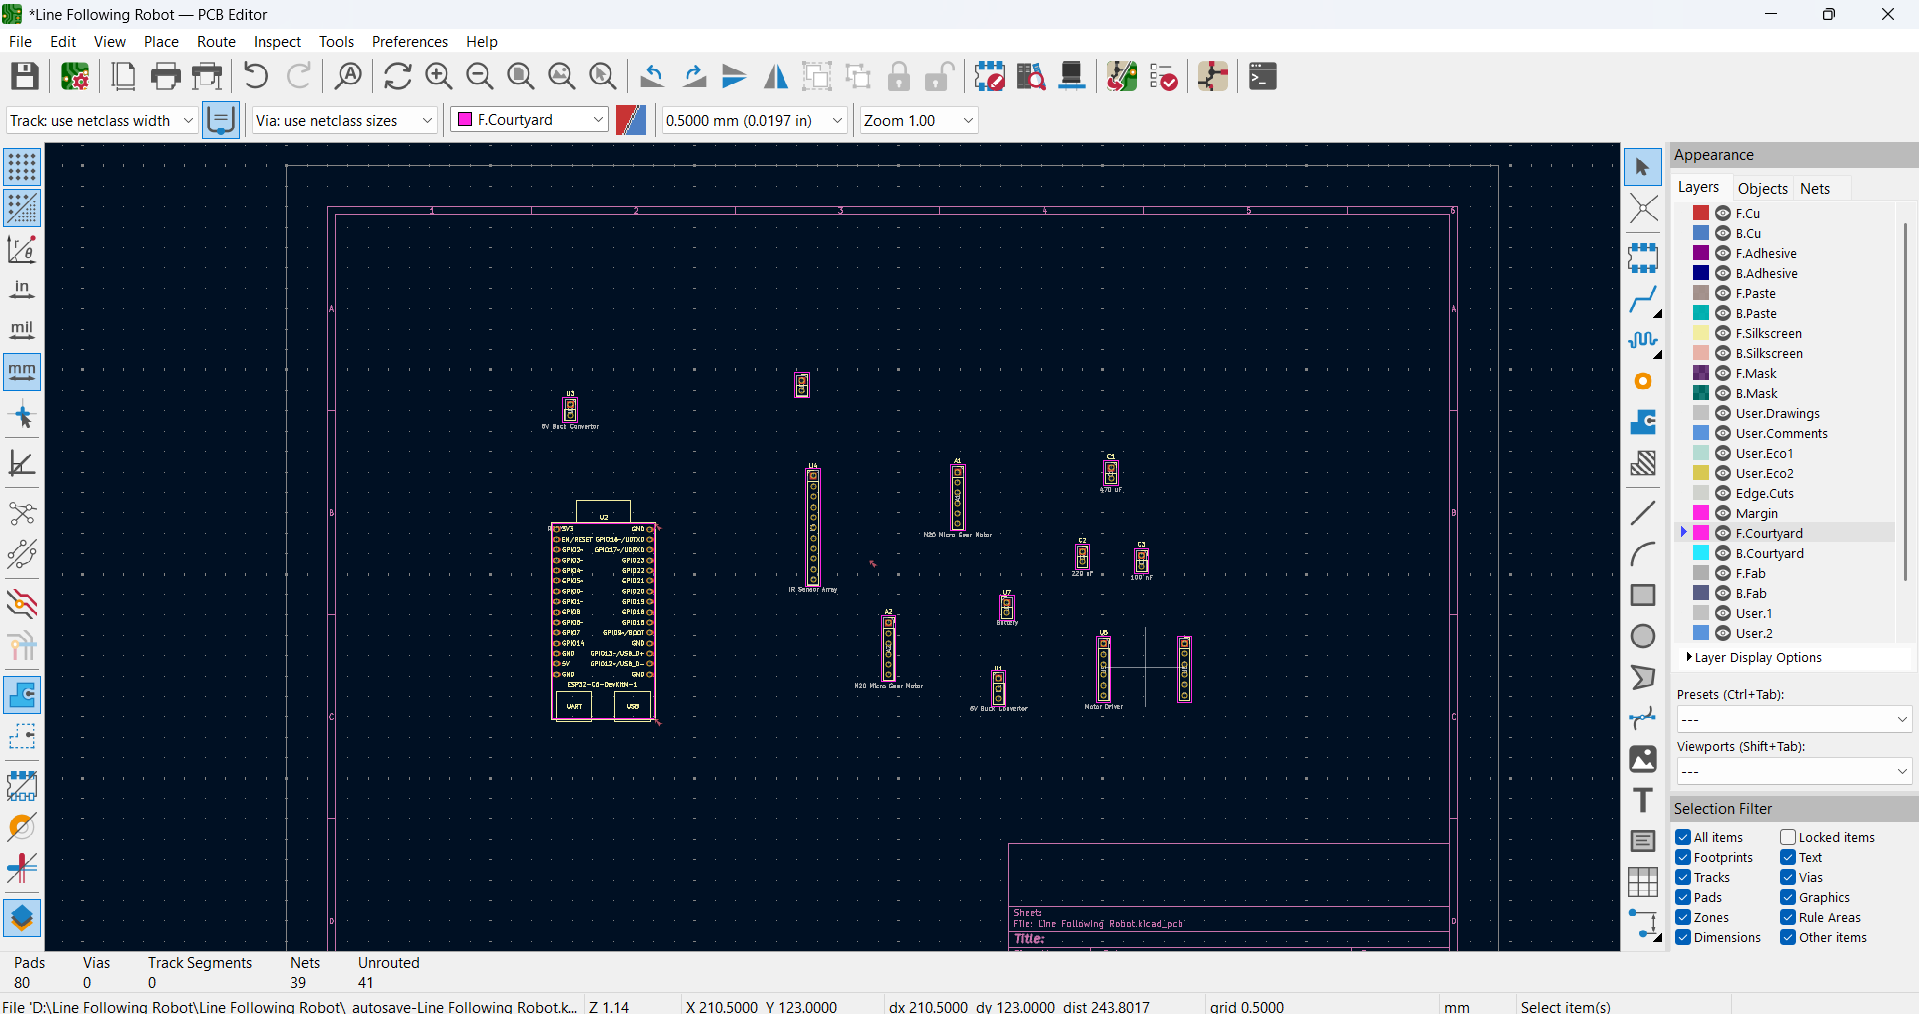Switch display units to inches

click(x=21, y=289)
